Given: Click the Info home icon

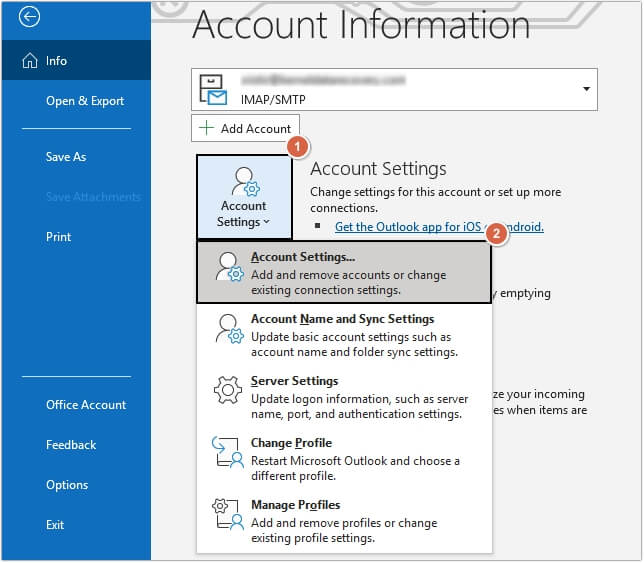Looking at the screenshot, I should [x=30, y=61].
